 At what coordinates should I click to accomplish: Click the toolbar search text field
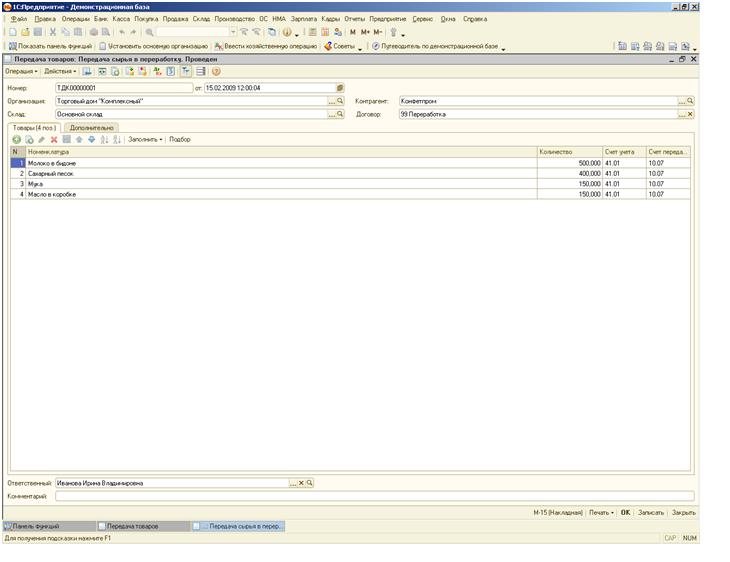pyautogui.click(x=193, y=32)
